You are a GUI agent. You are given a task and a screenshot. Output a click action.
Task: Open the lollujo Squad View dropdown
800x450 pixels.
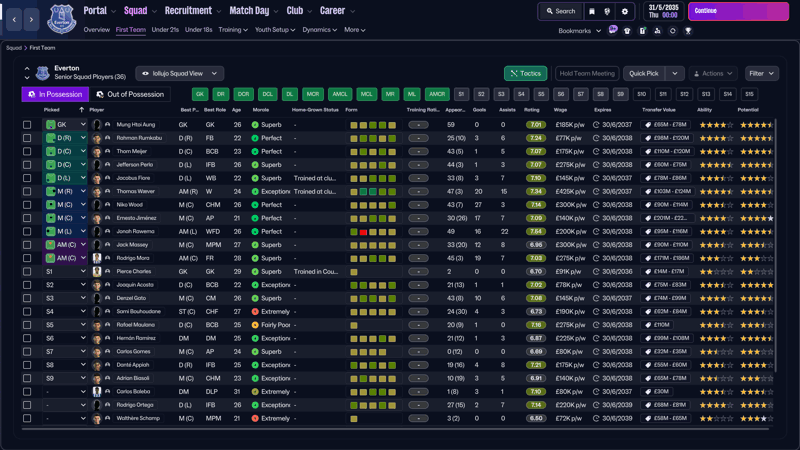coord(180,73)
